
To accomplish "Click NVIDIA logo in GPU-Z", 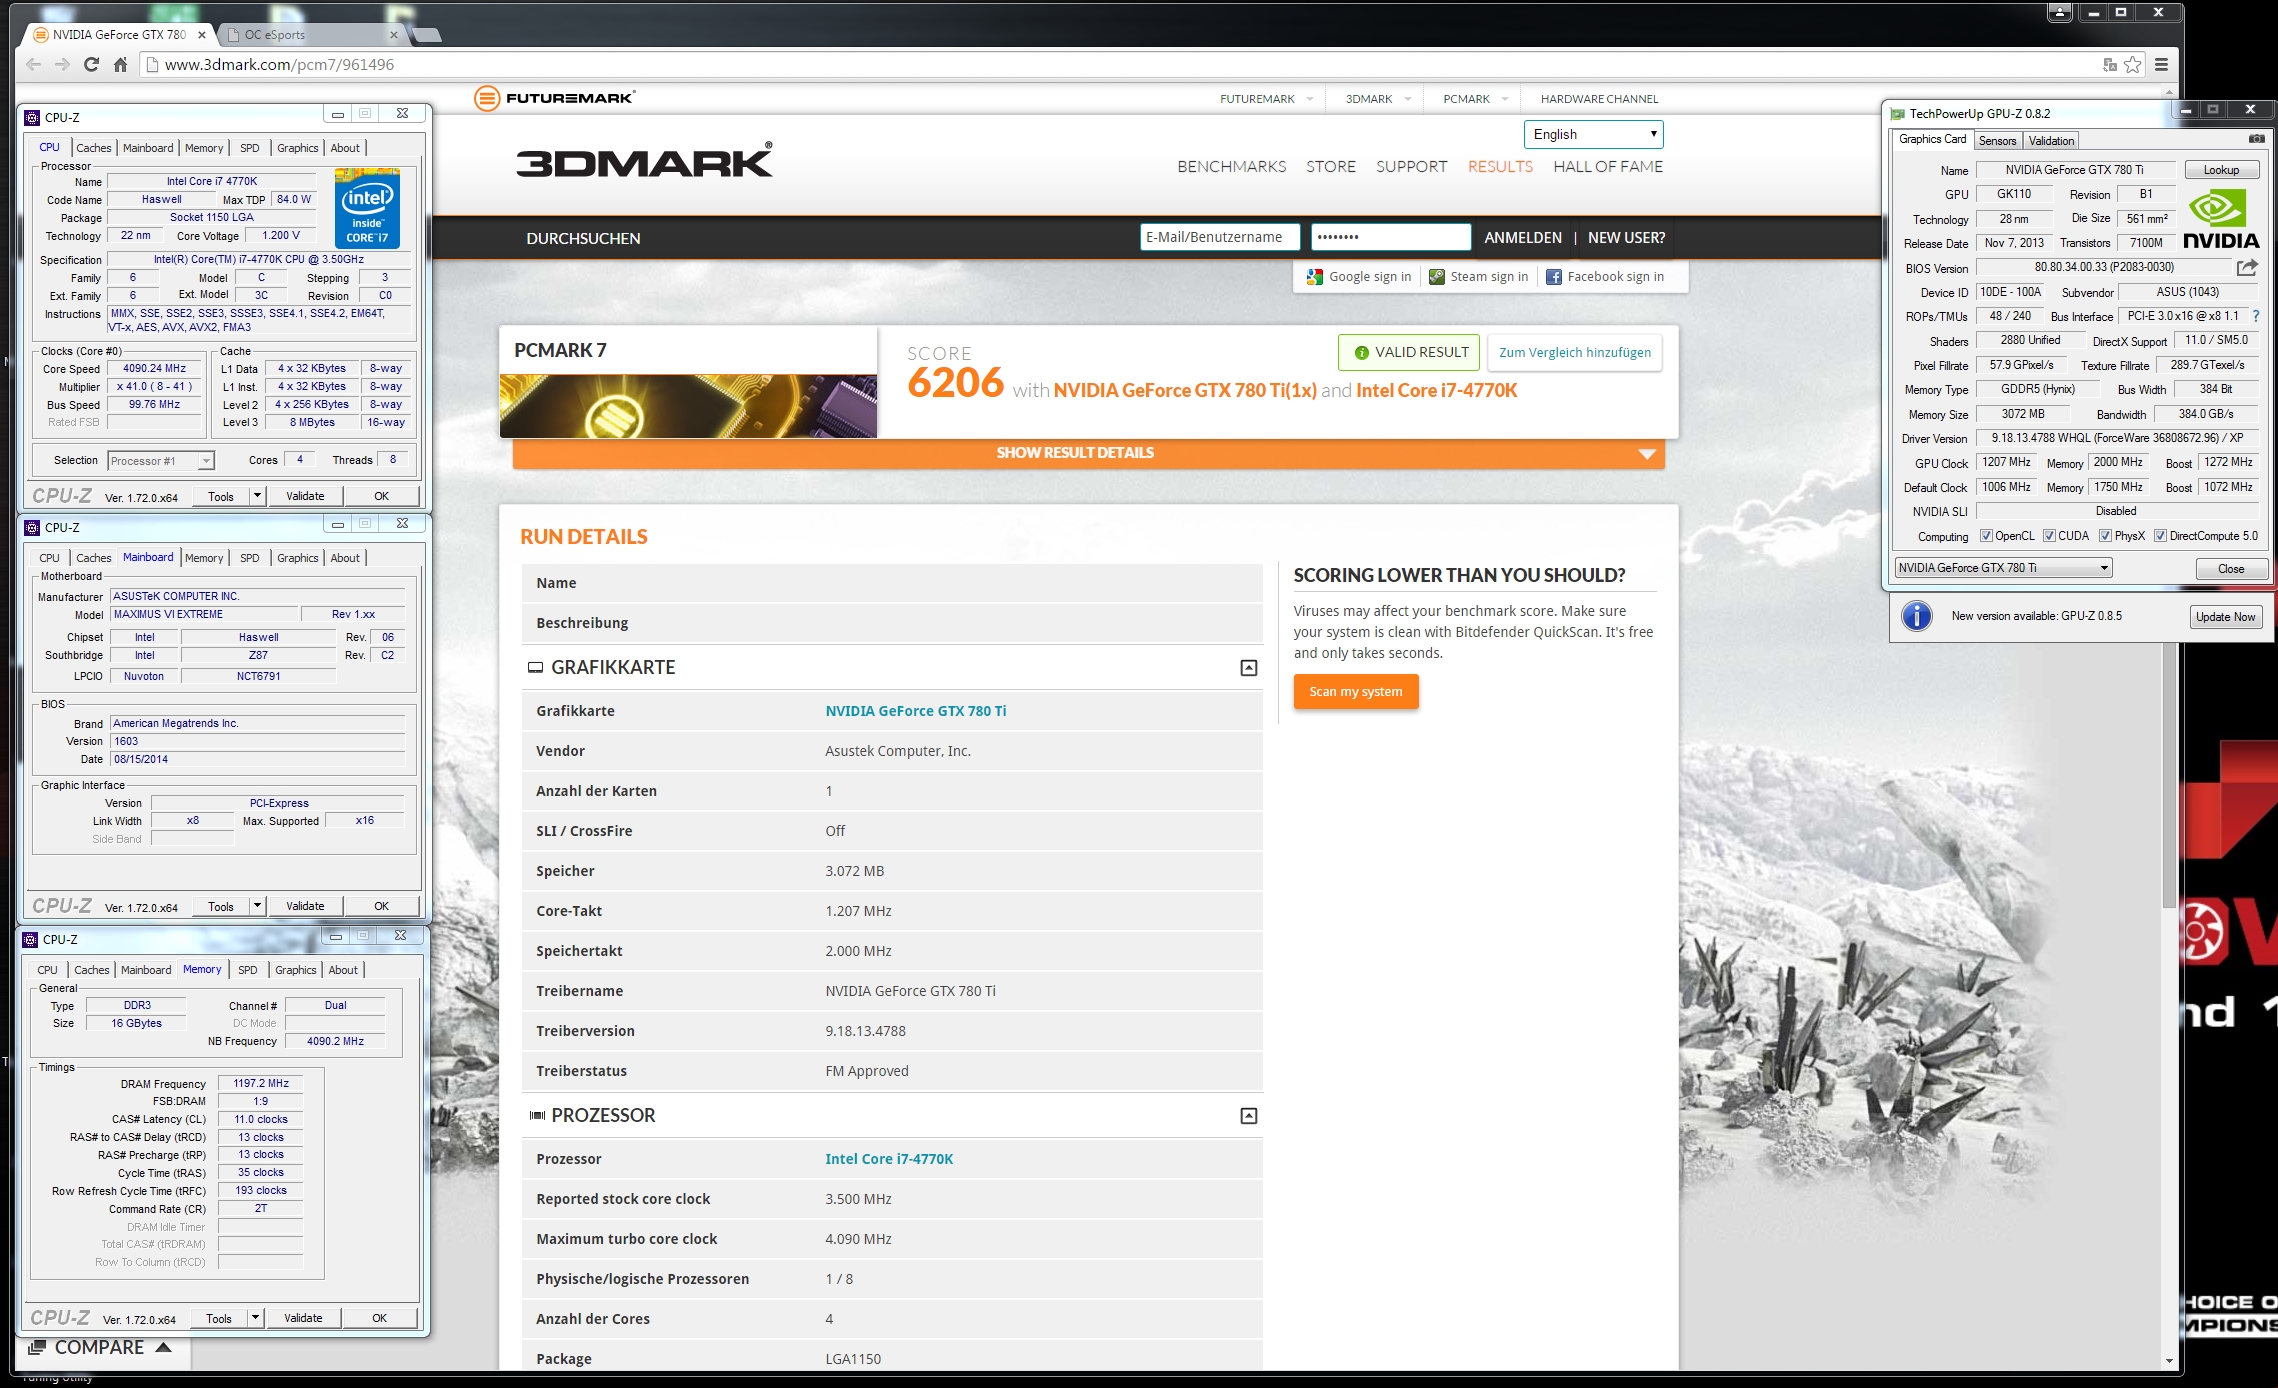I will (x=2220, y=220).
